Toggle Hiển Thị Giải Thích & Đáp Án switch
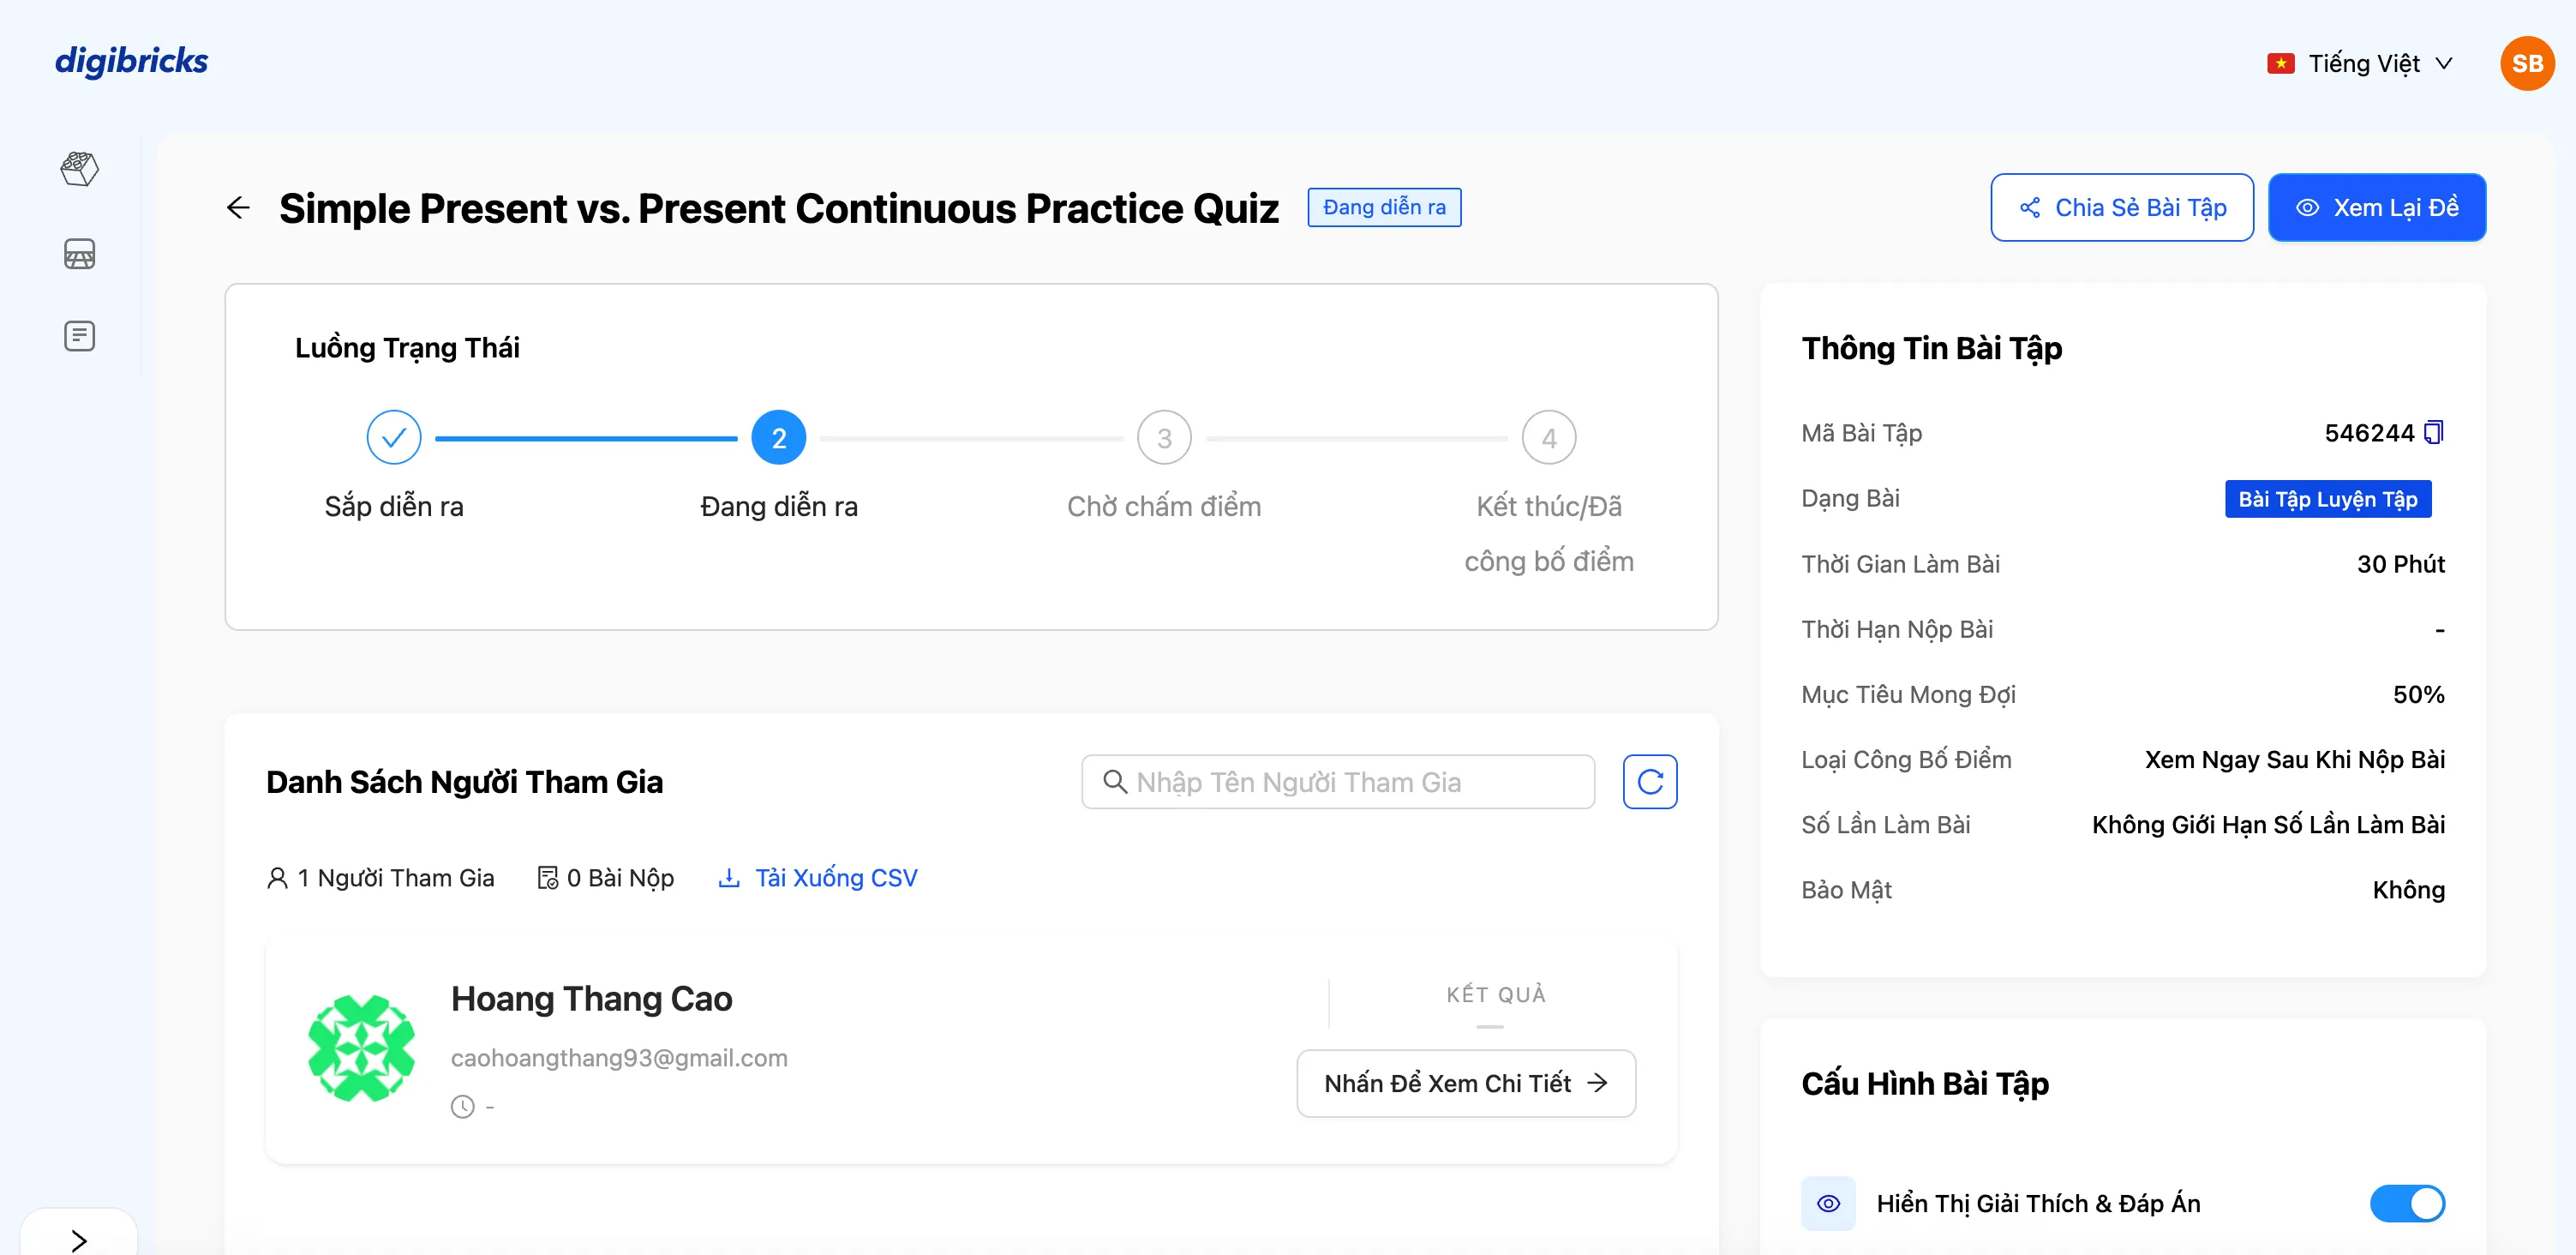Viewport: 2576px width, 1255px height. [x=2406, y=1203]
